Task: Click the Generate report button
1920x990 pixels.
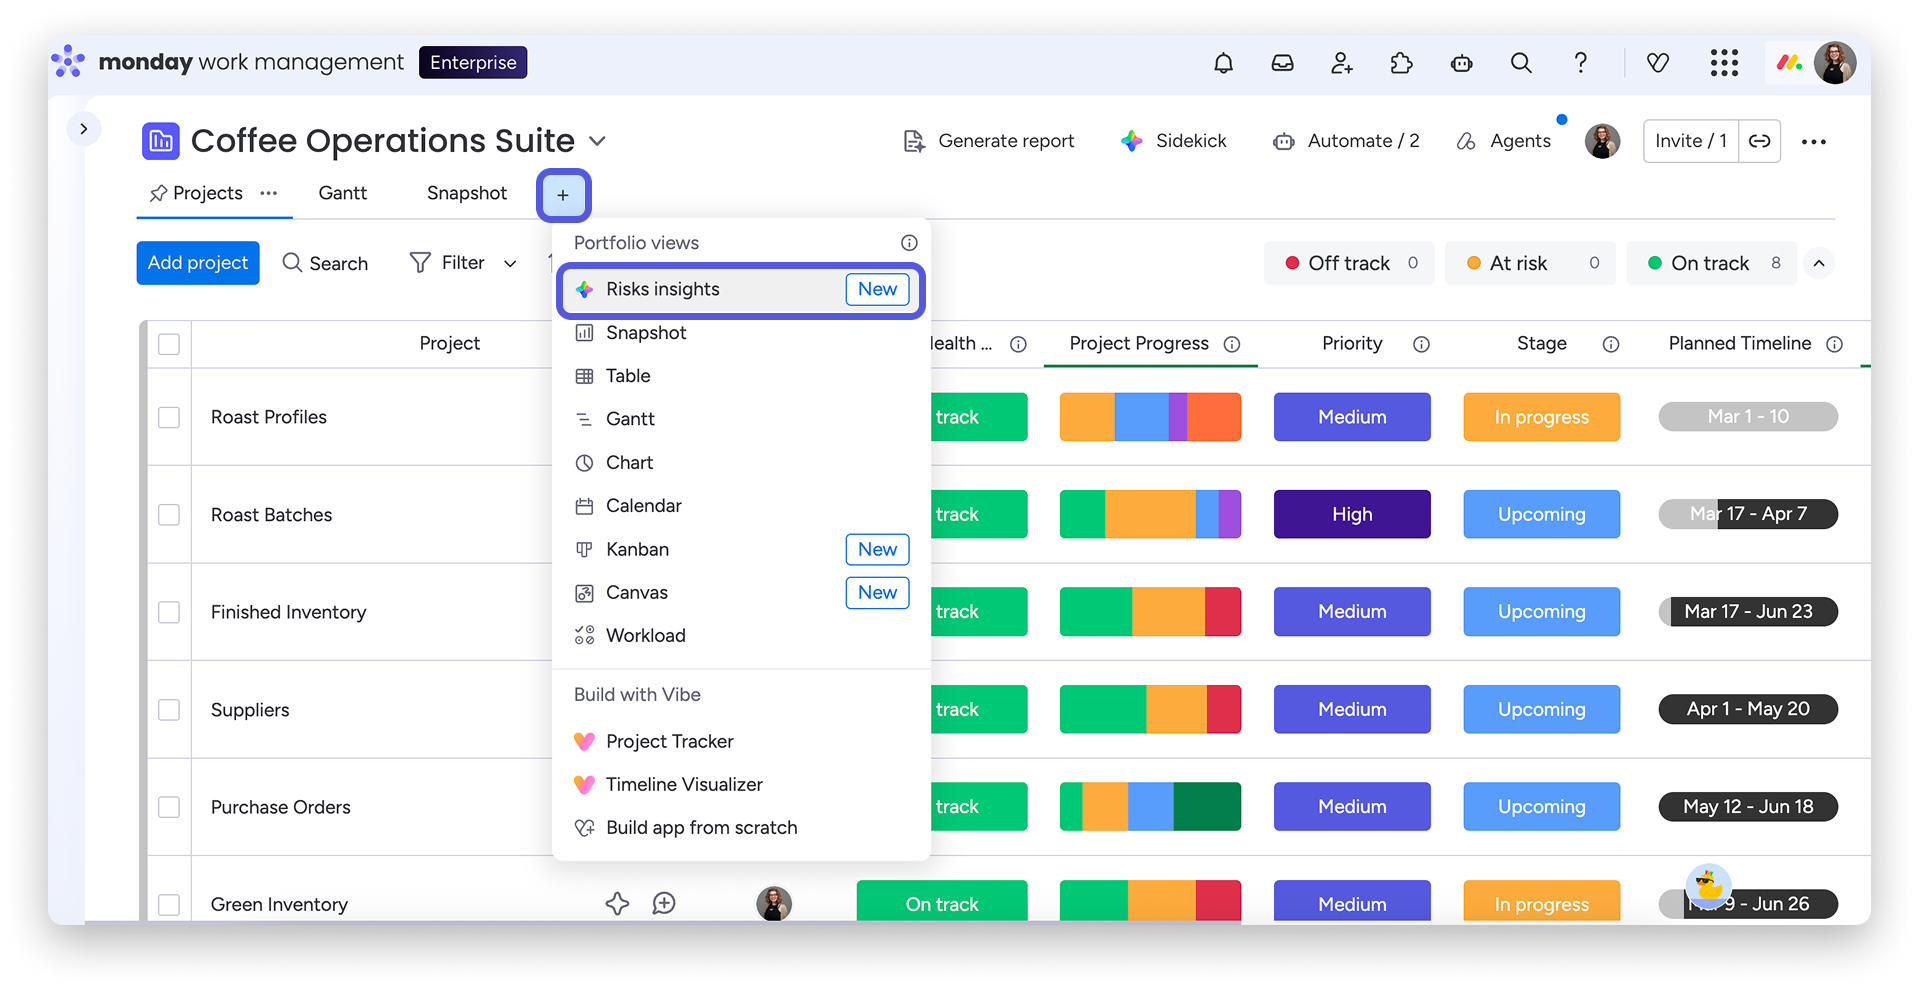Action: pyautogui.click(x=988, y=141)
